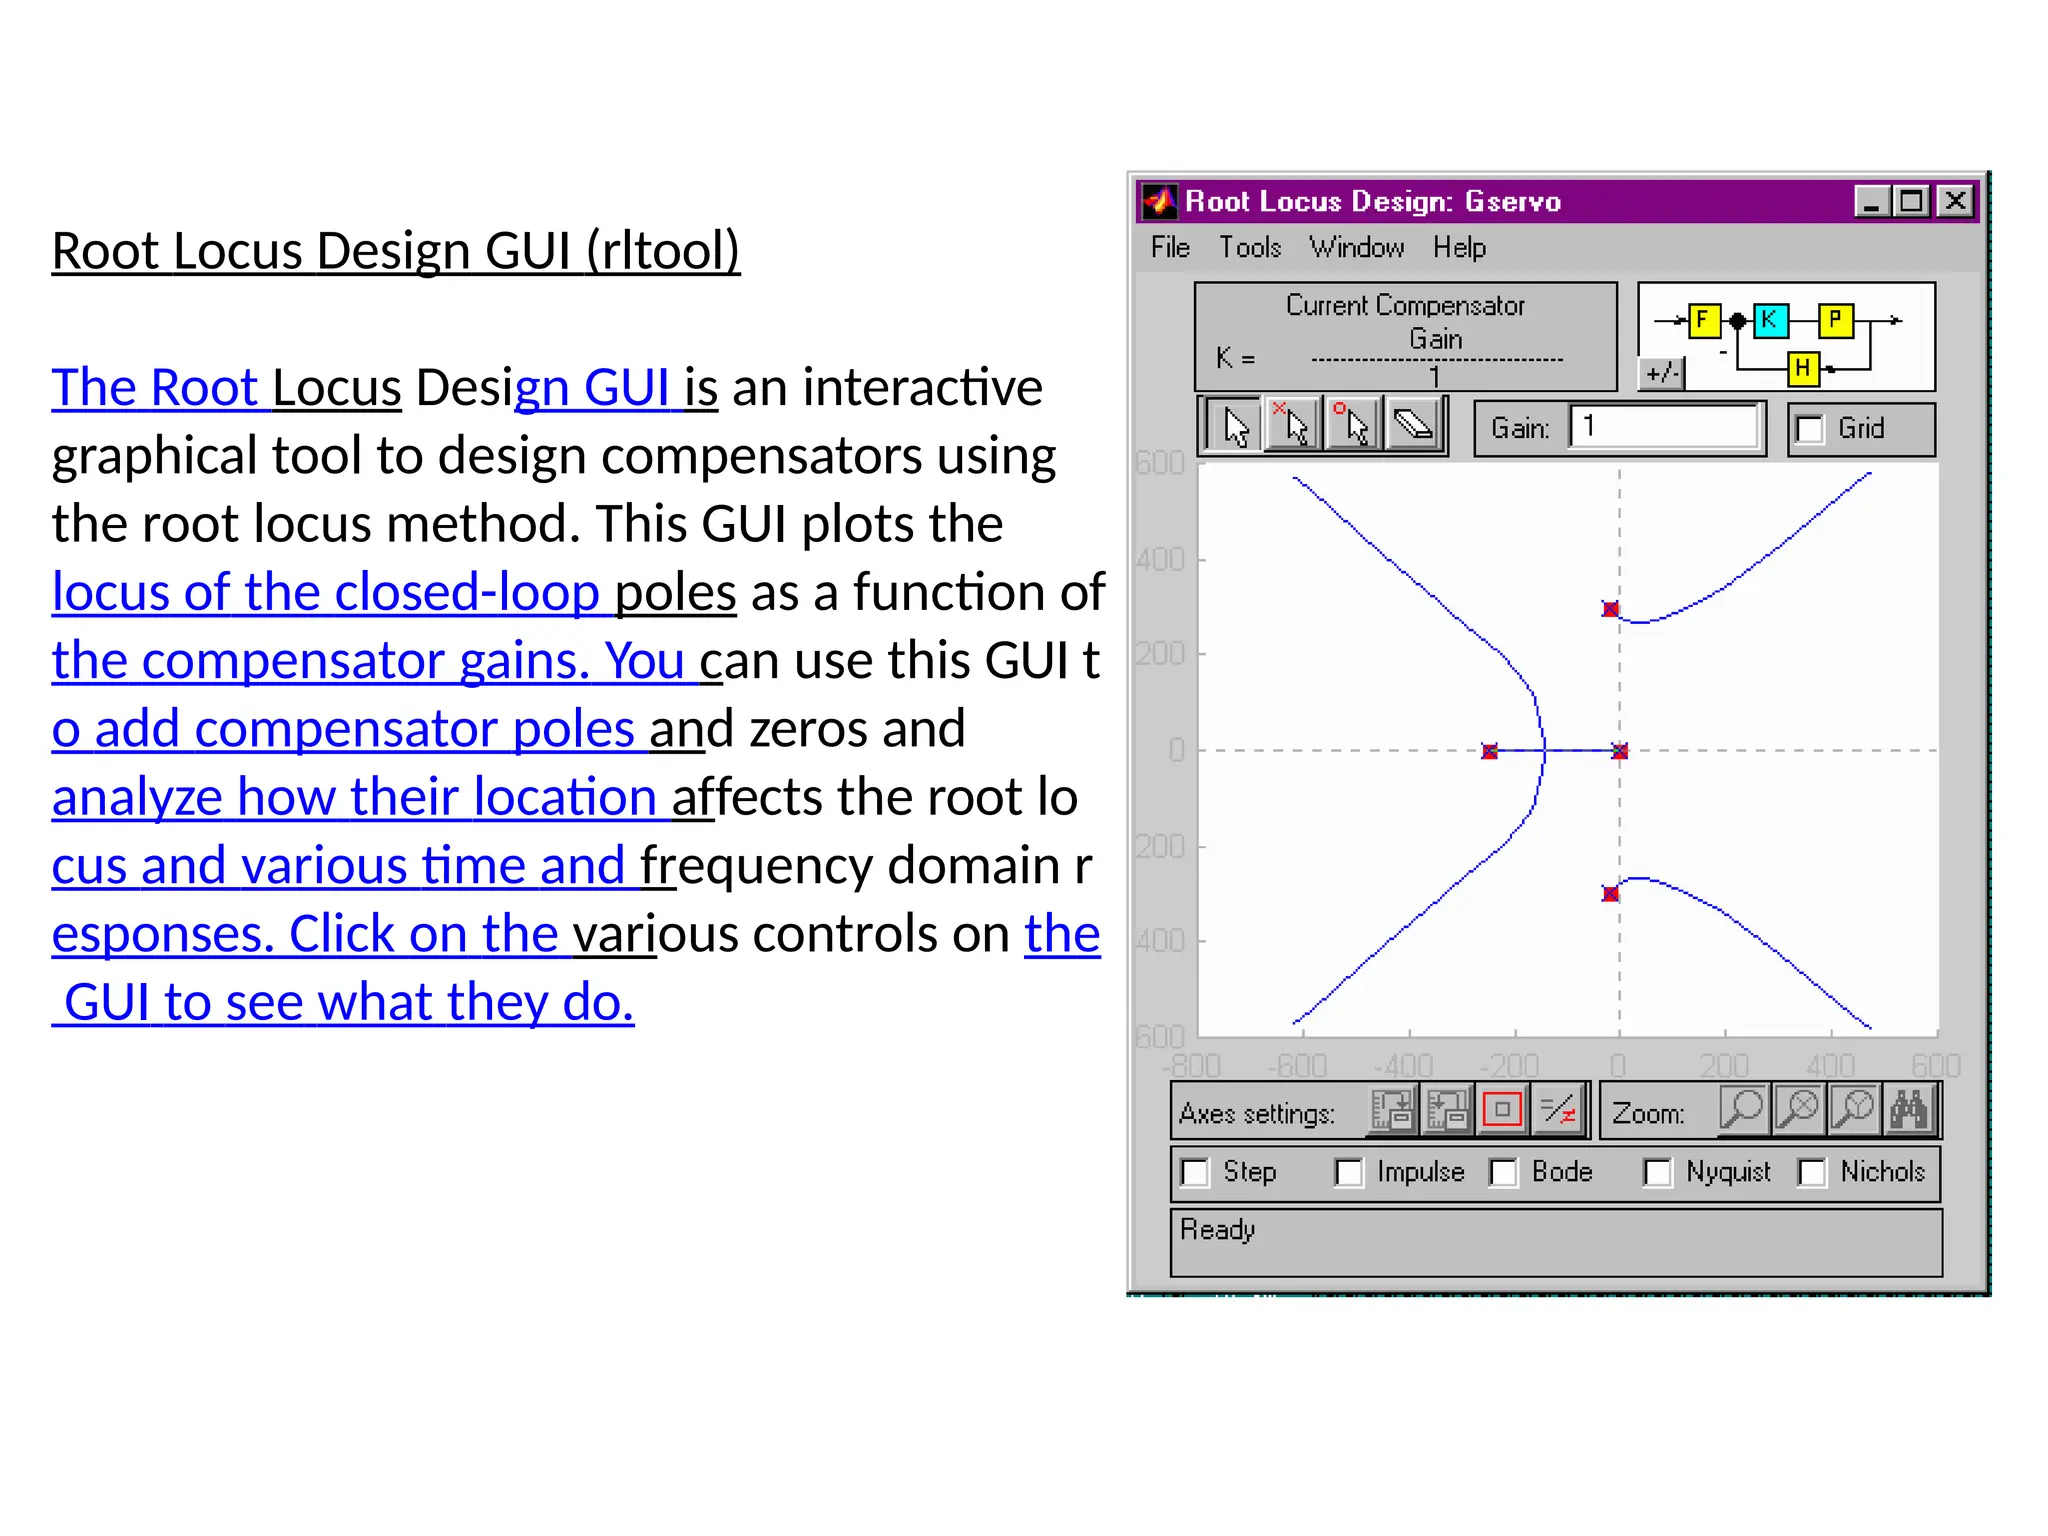Toggle feedback sign with +/- button
2048x1536 pixels.
pyautogui.click(x=1661, y=373)
